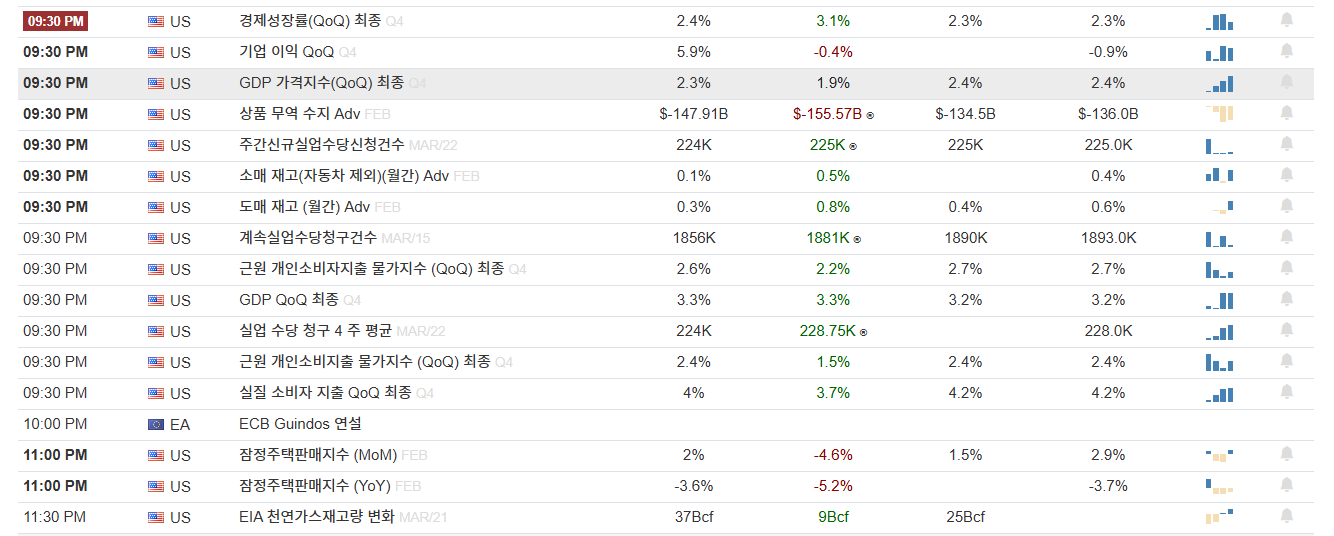Toggle alert bell for 도매 재고 (월간) Adv
This screenshot has height=536, width=1334.
click(1287, 206)
